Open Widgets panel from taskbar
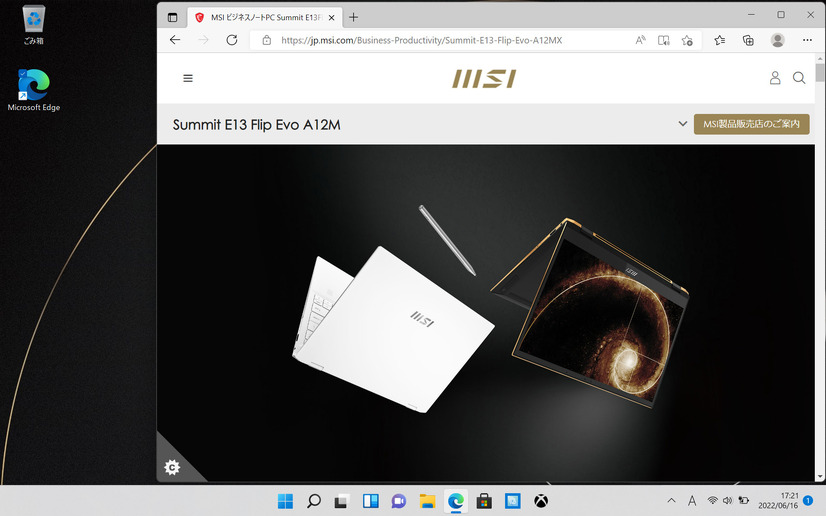Screen dimensions: 826x516 [371, 501]
